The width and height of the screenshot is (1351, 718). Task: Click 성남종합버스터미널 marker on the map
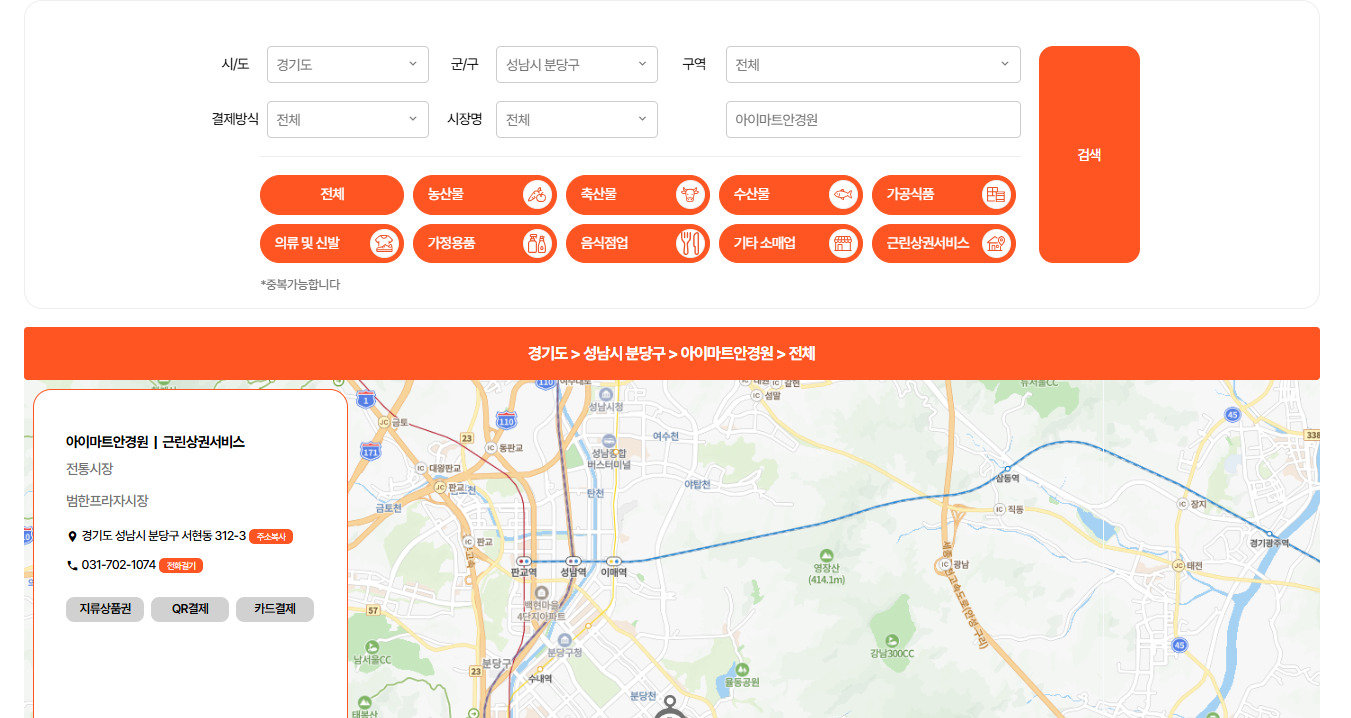click(x=610, y=452)
